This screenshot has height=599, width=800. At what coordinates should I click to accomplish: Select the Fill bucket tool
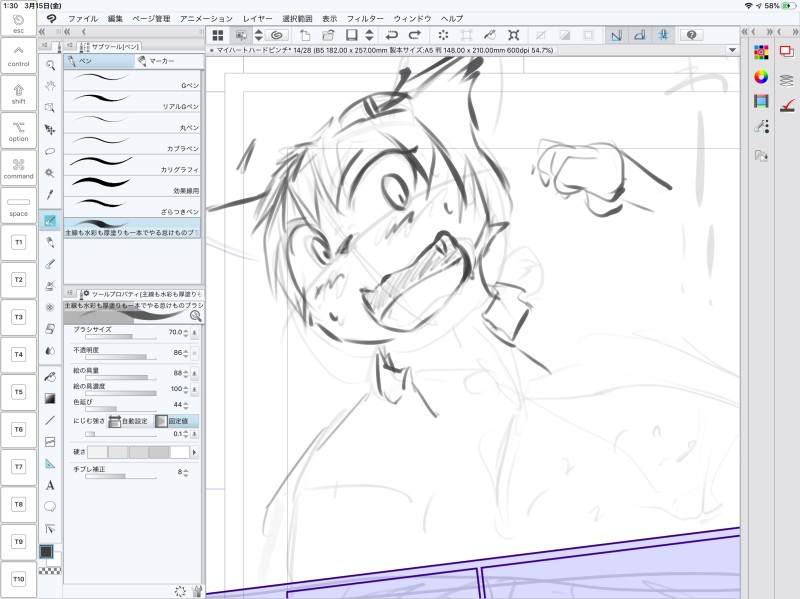coord(50,377)
